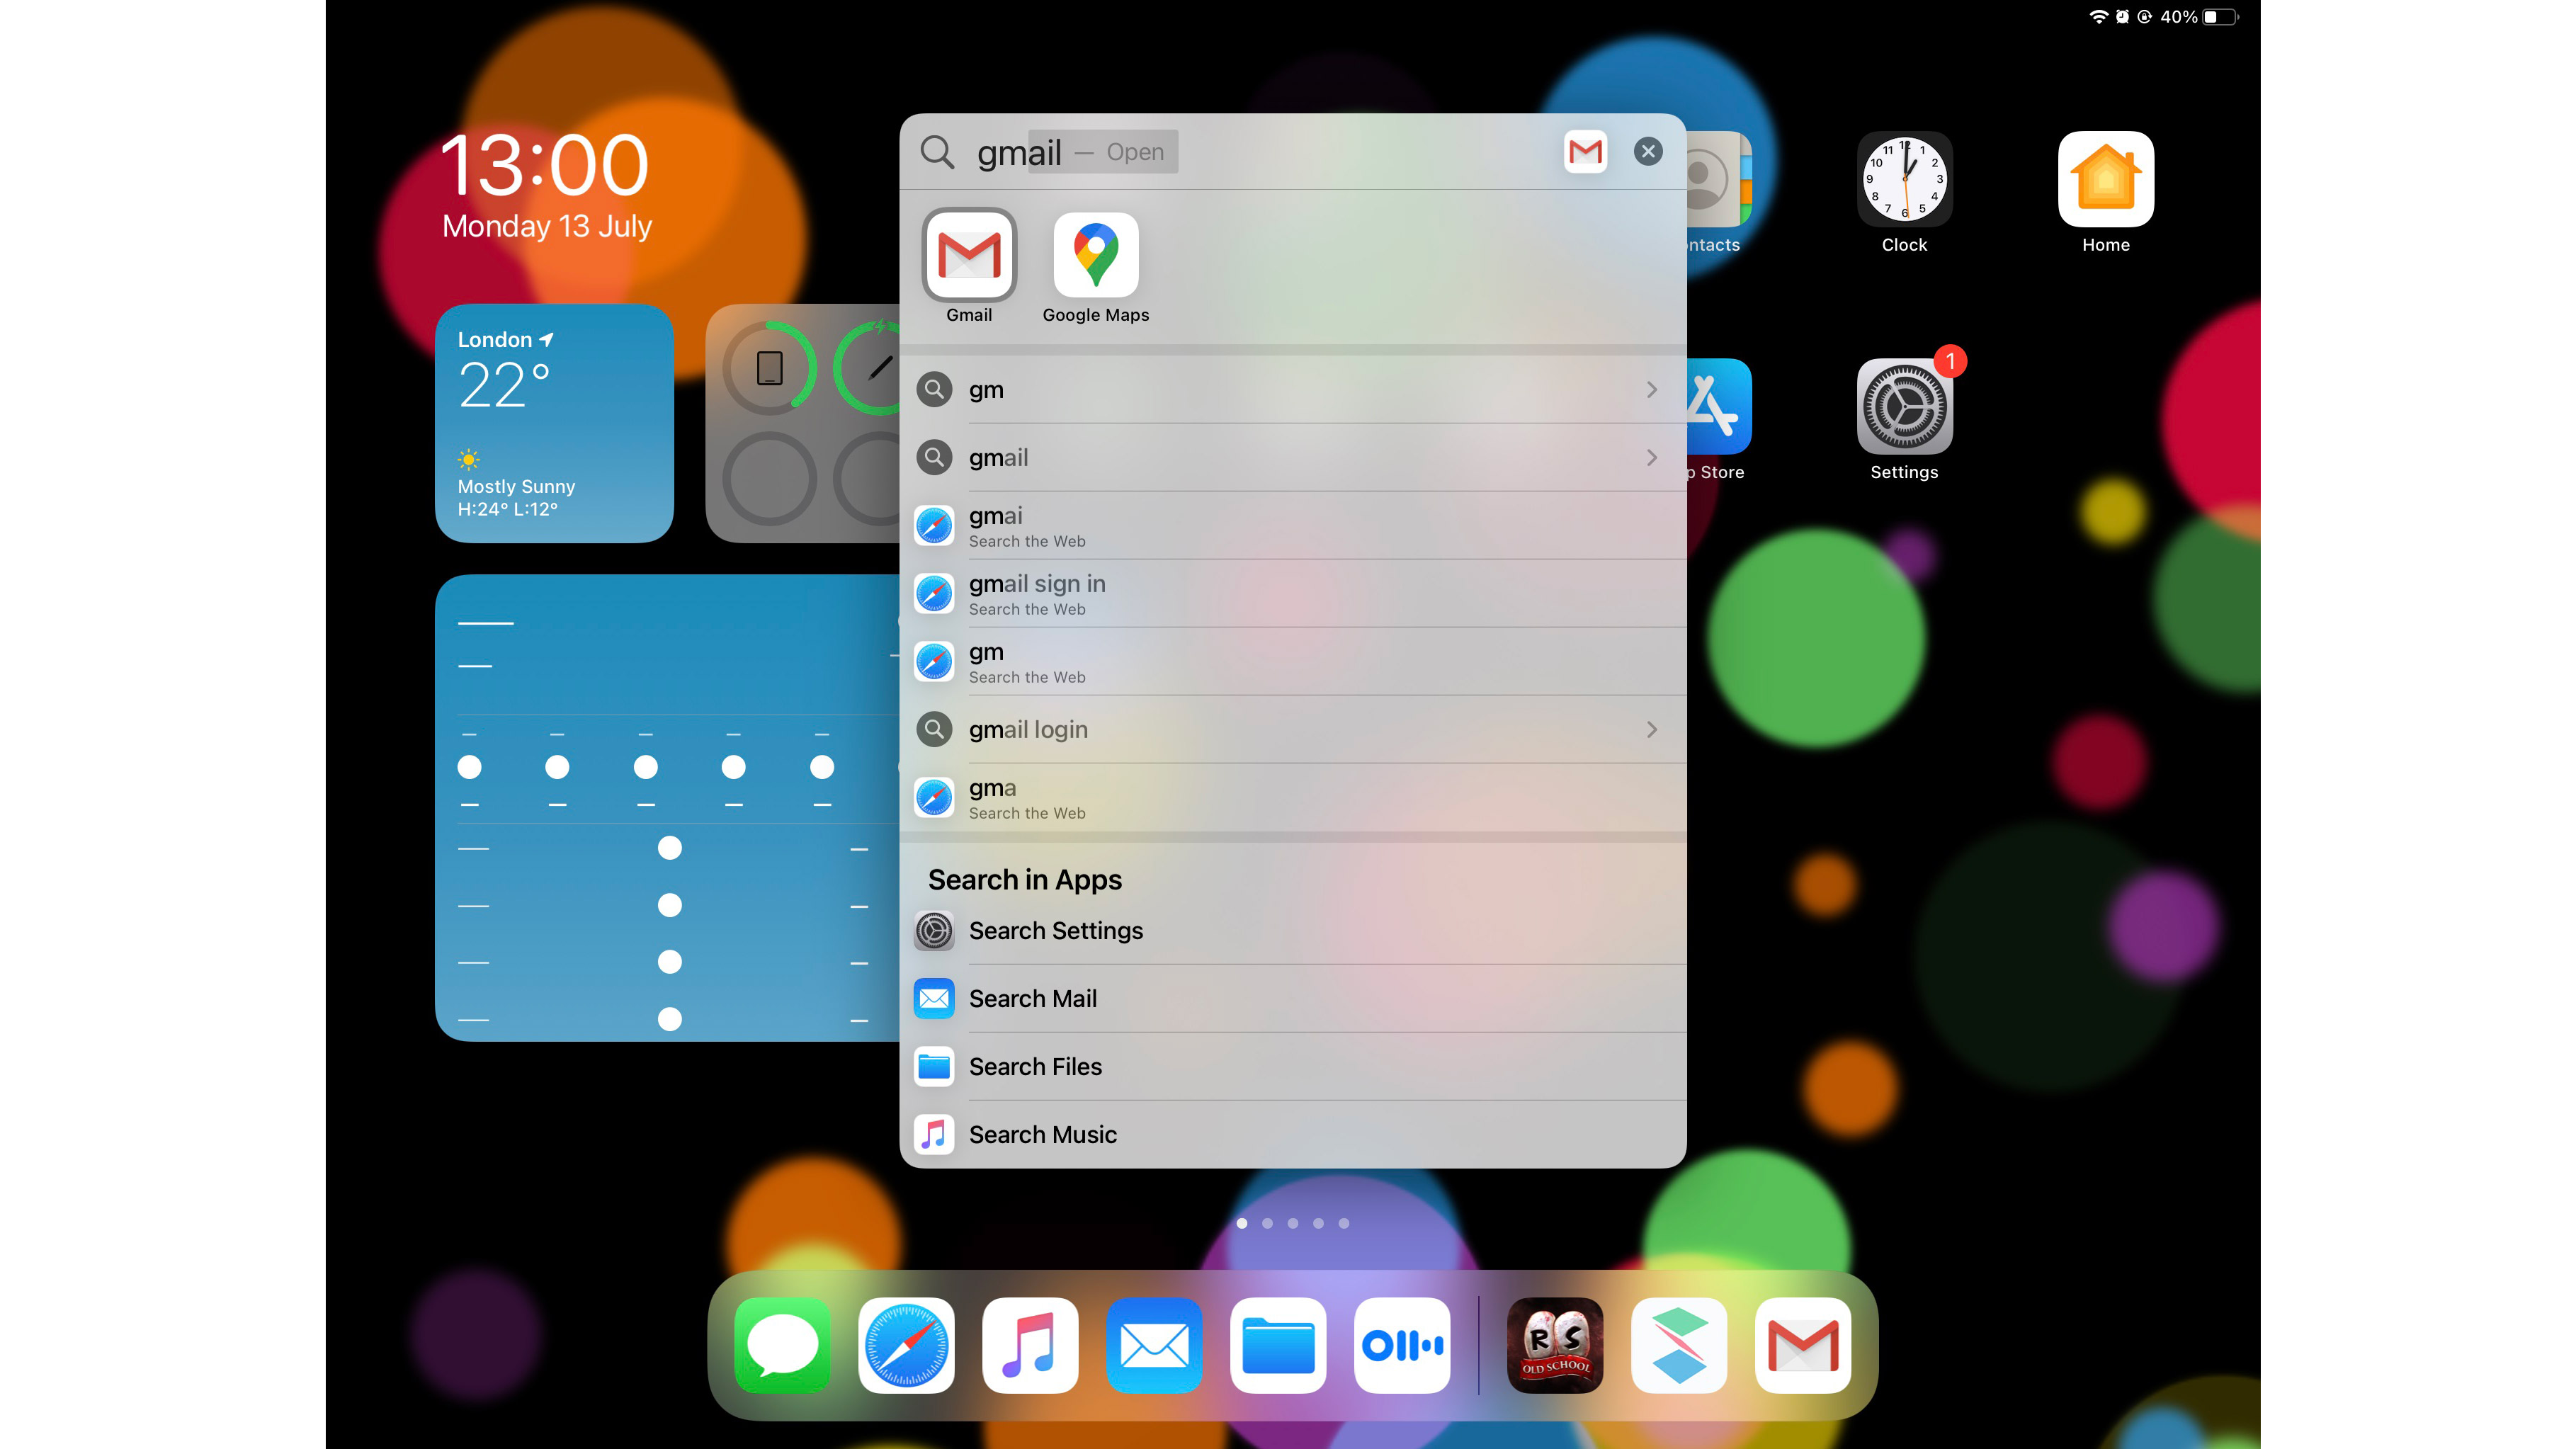Expand the gmail search suggestion
This screenshot has height=1449, width=2576.
click(x=1647, y=457)
